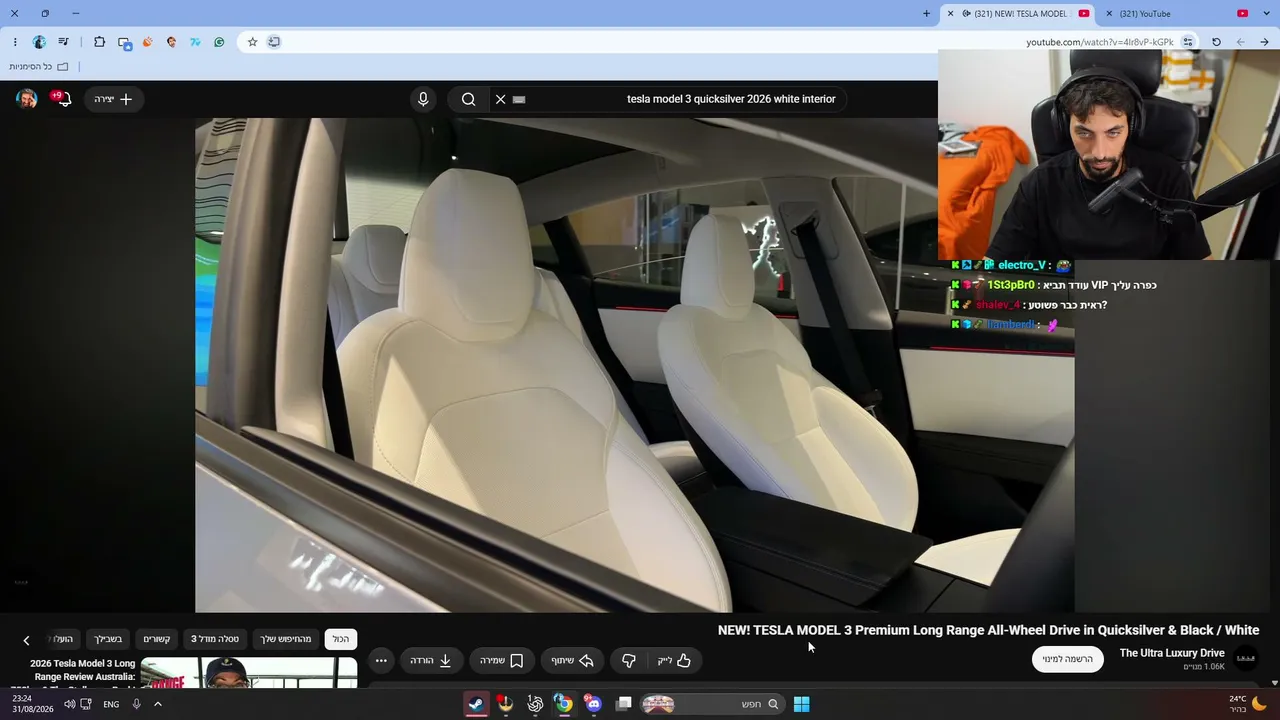Open a new browser tab
The width and height of the screenshot is (1280, 720).
tap(926, 14)
